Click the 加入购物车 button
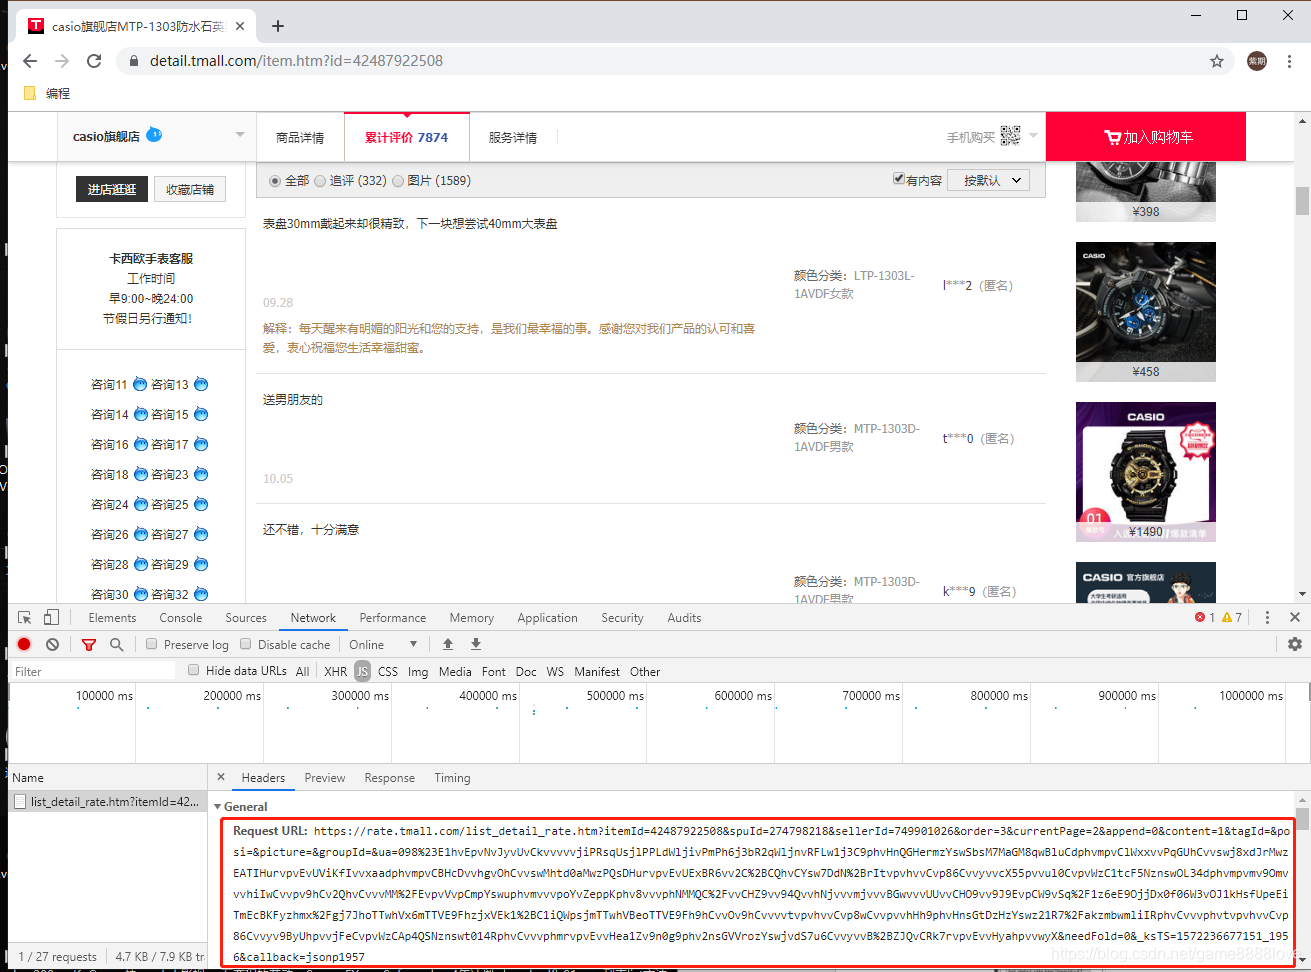Viewport: 1311px width, 972px height. pyautogui.click(x=1146, y=137)
